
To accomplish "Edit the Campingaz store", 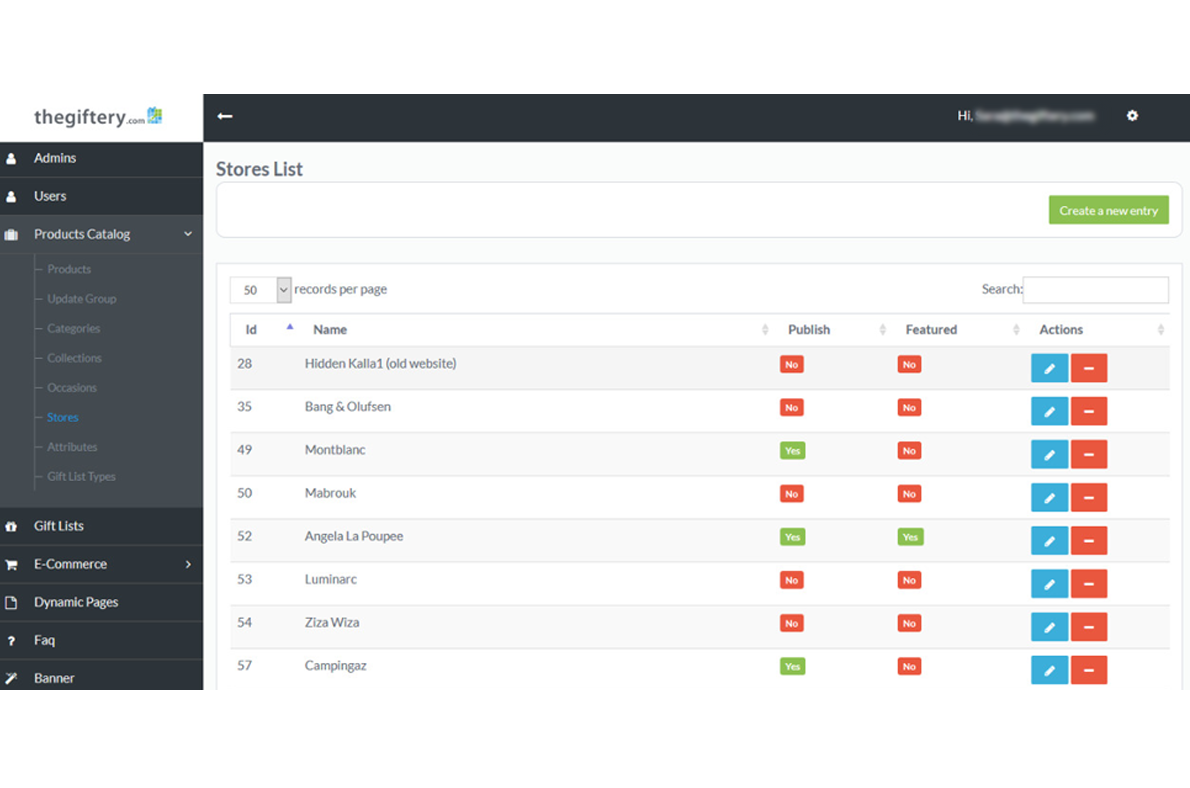I will 1050,670.
